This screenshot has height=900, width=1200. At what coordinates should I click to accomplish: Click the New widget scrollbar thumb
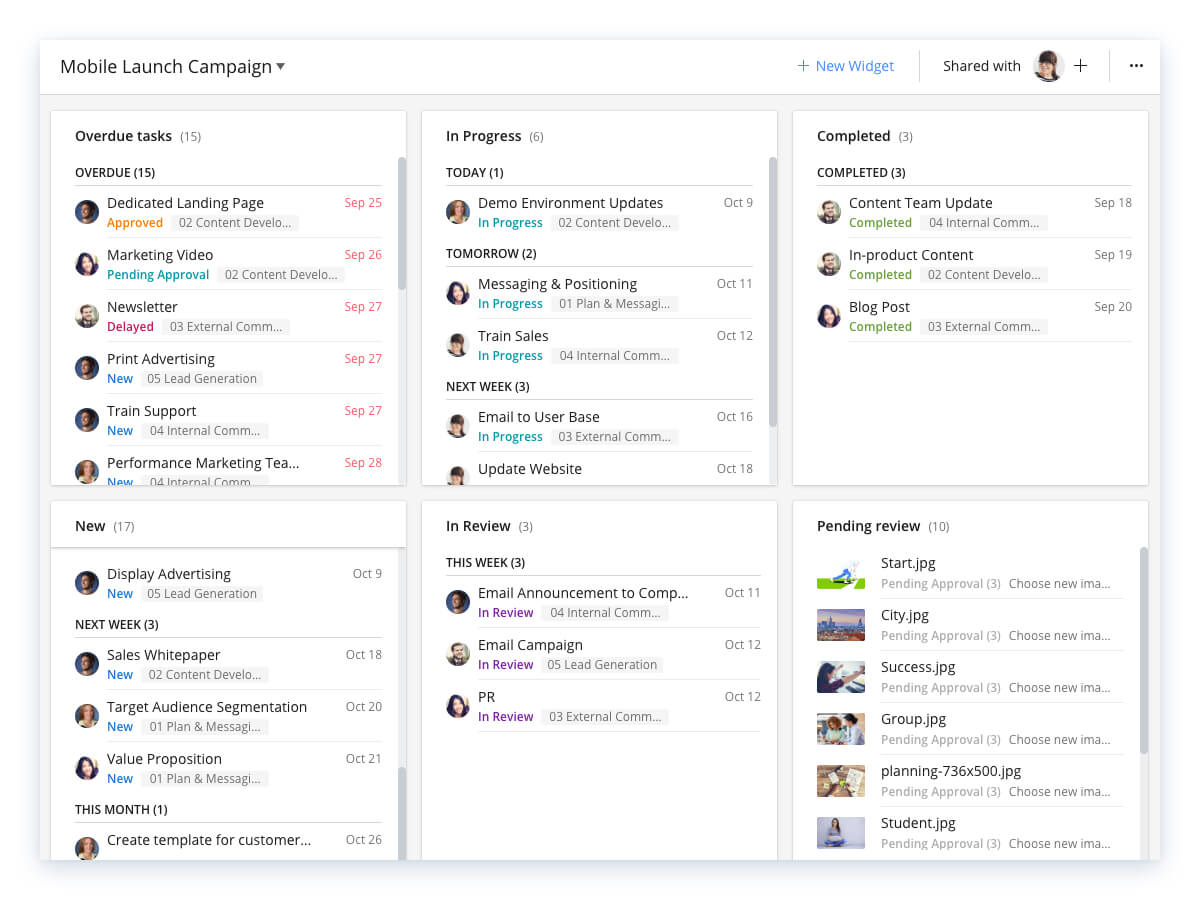pyautogui.click(x=402, y=813)
